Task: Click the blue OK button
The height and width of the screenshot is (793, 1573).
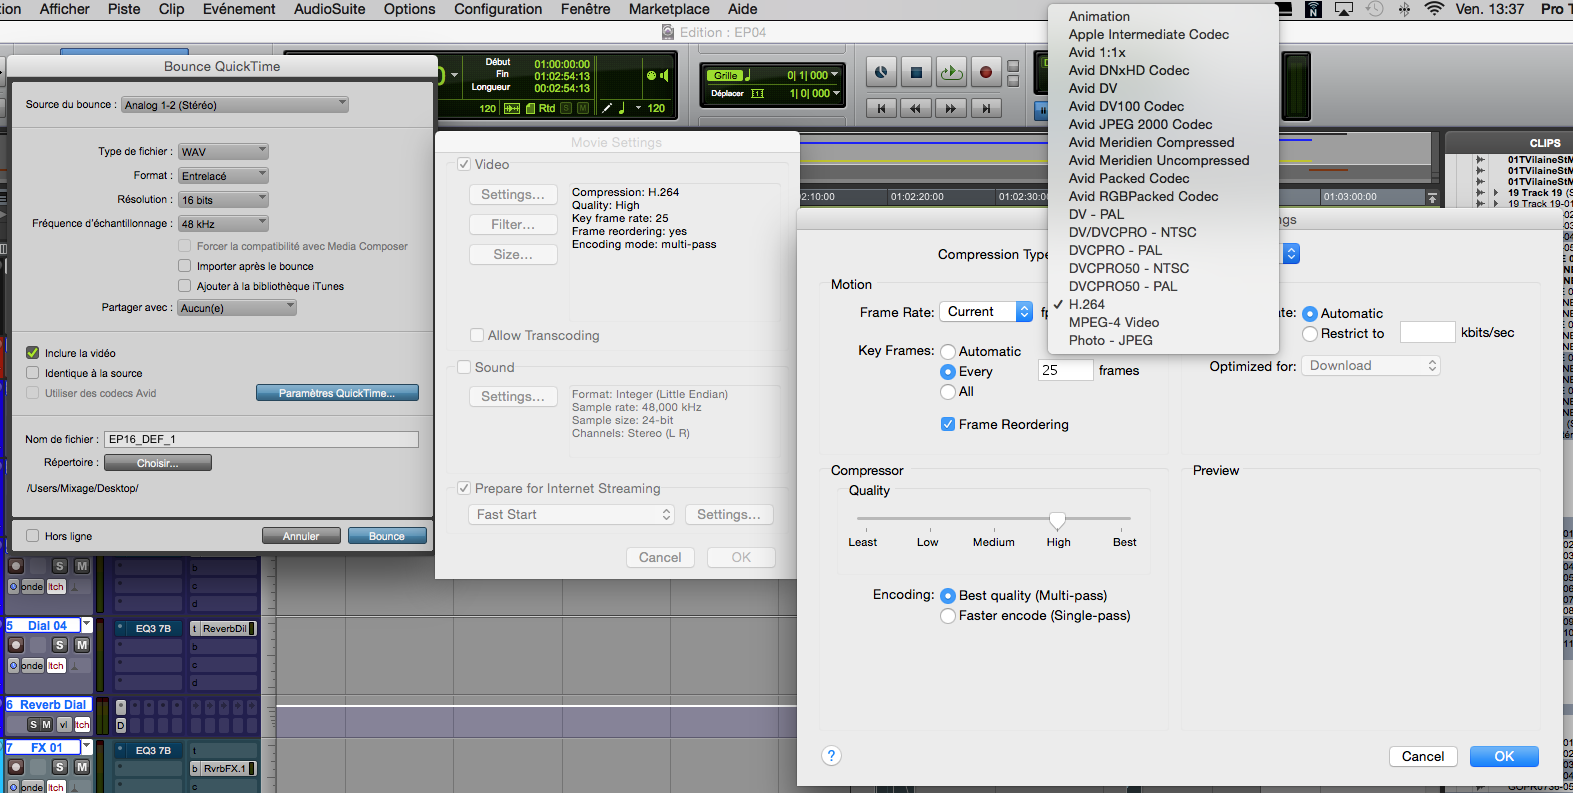Action: coord(1503,756)
